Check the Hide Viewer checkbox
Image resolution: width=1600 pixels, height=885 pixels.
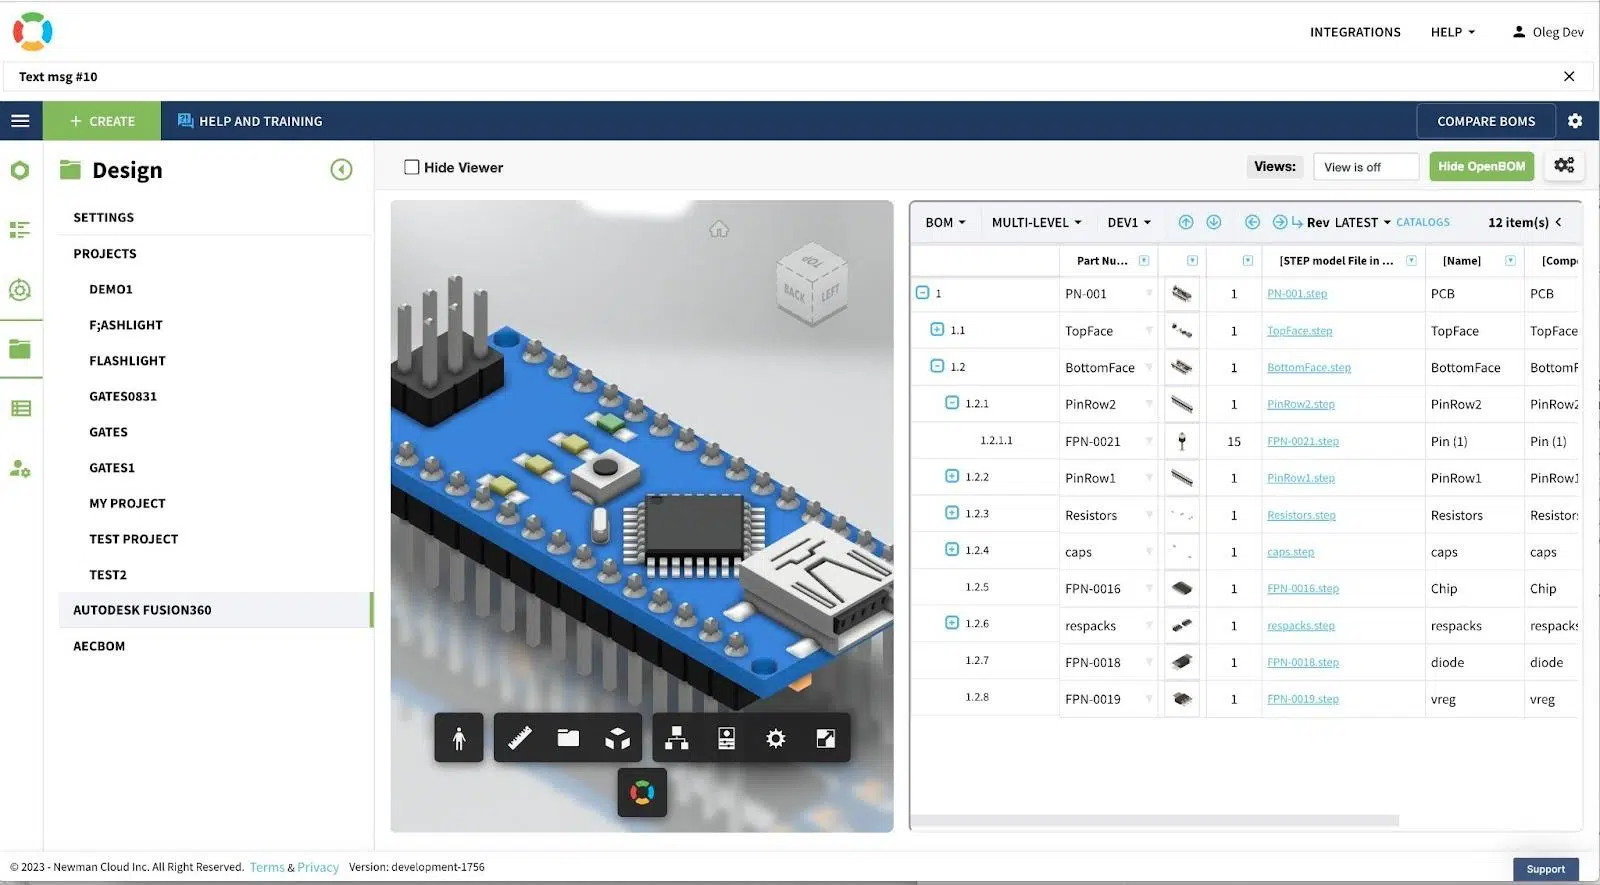411,167
